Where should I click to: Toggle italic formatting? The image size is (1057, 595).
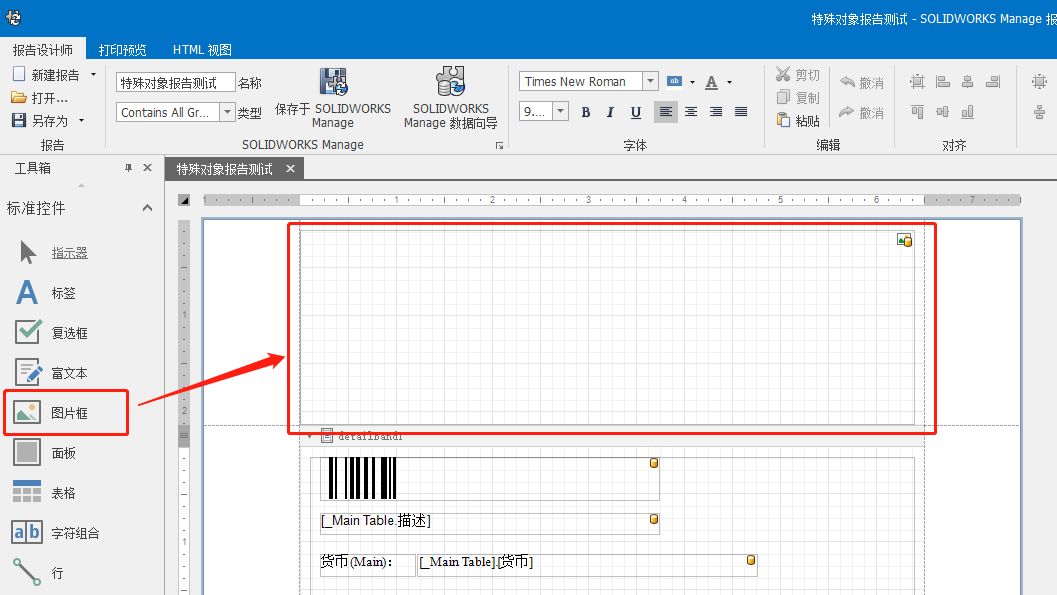pyautogui.click(x=611, y=112)
